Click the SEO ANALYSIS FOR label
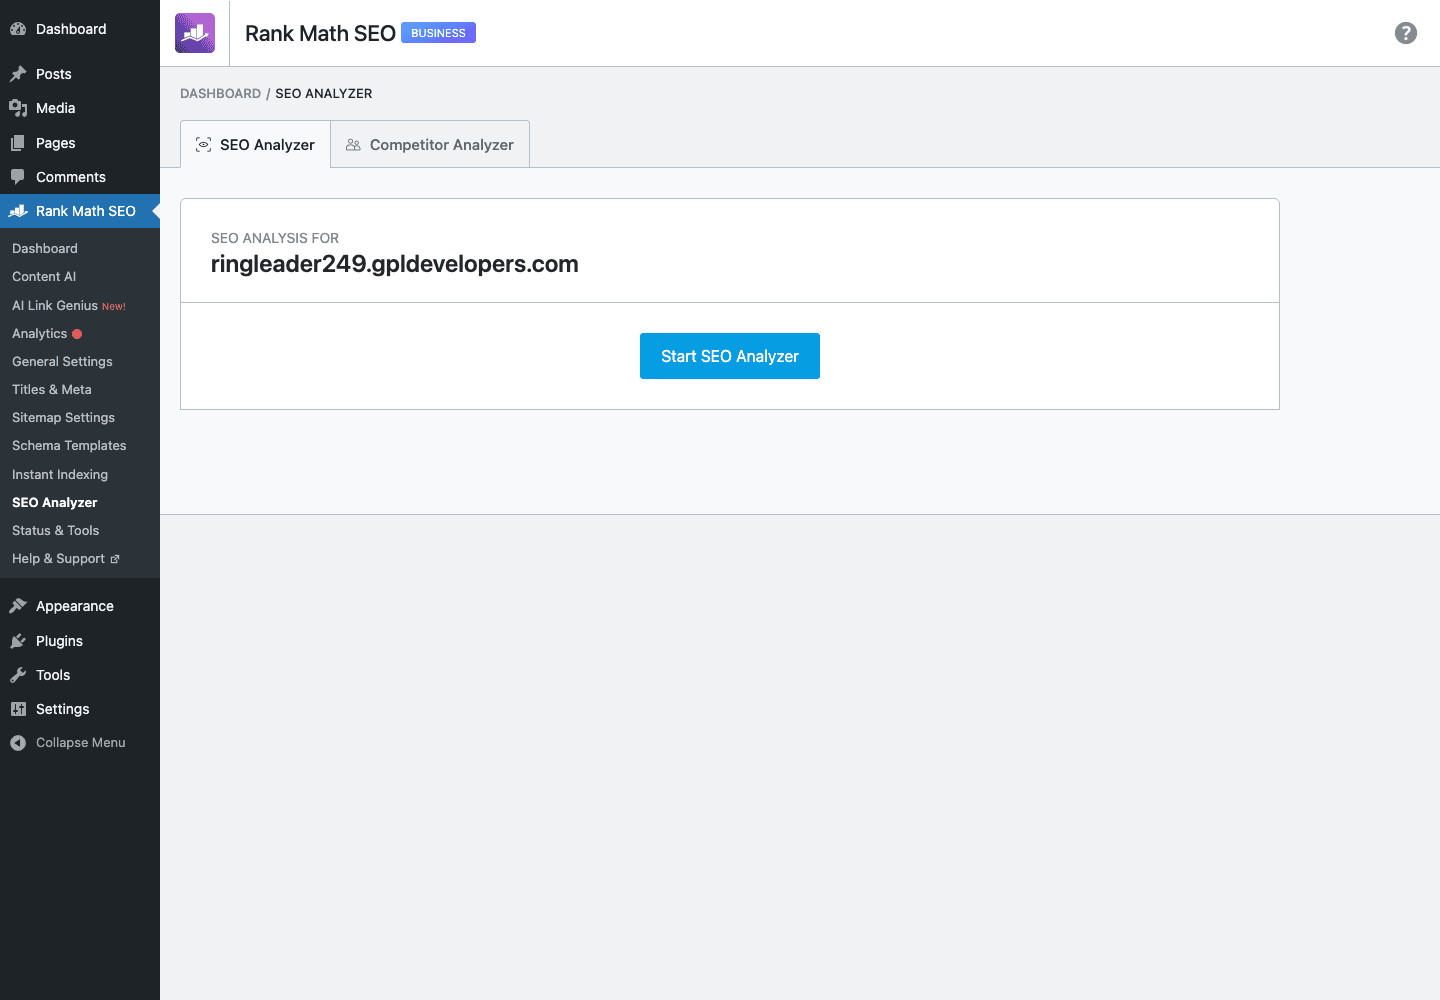The image size is (1440, 1000). [275, 238]
